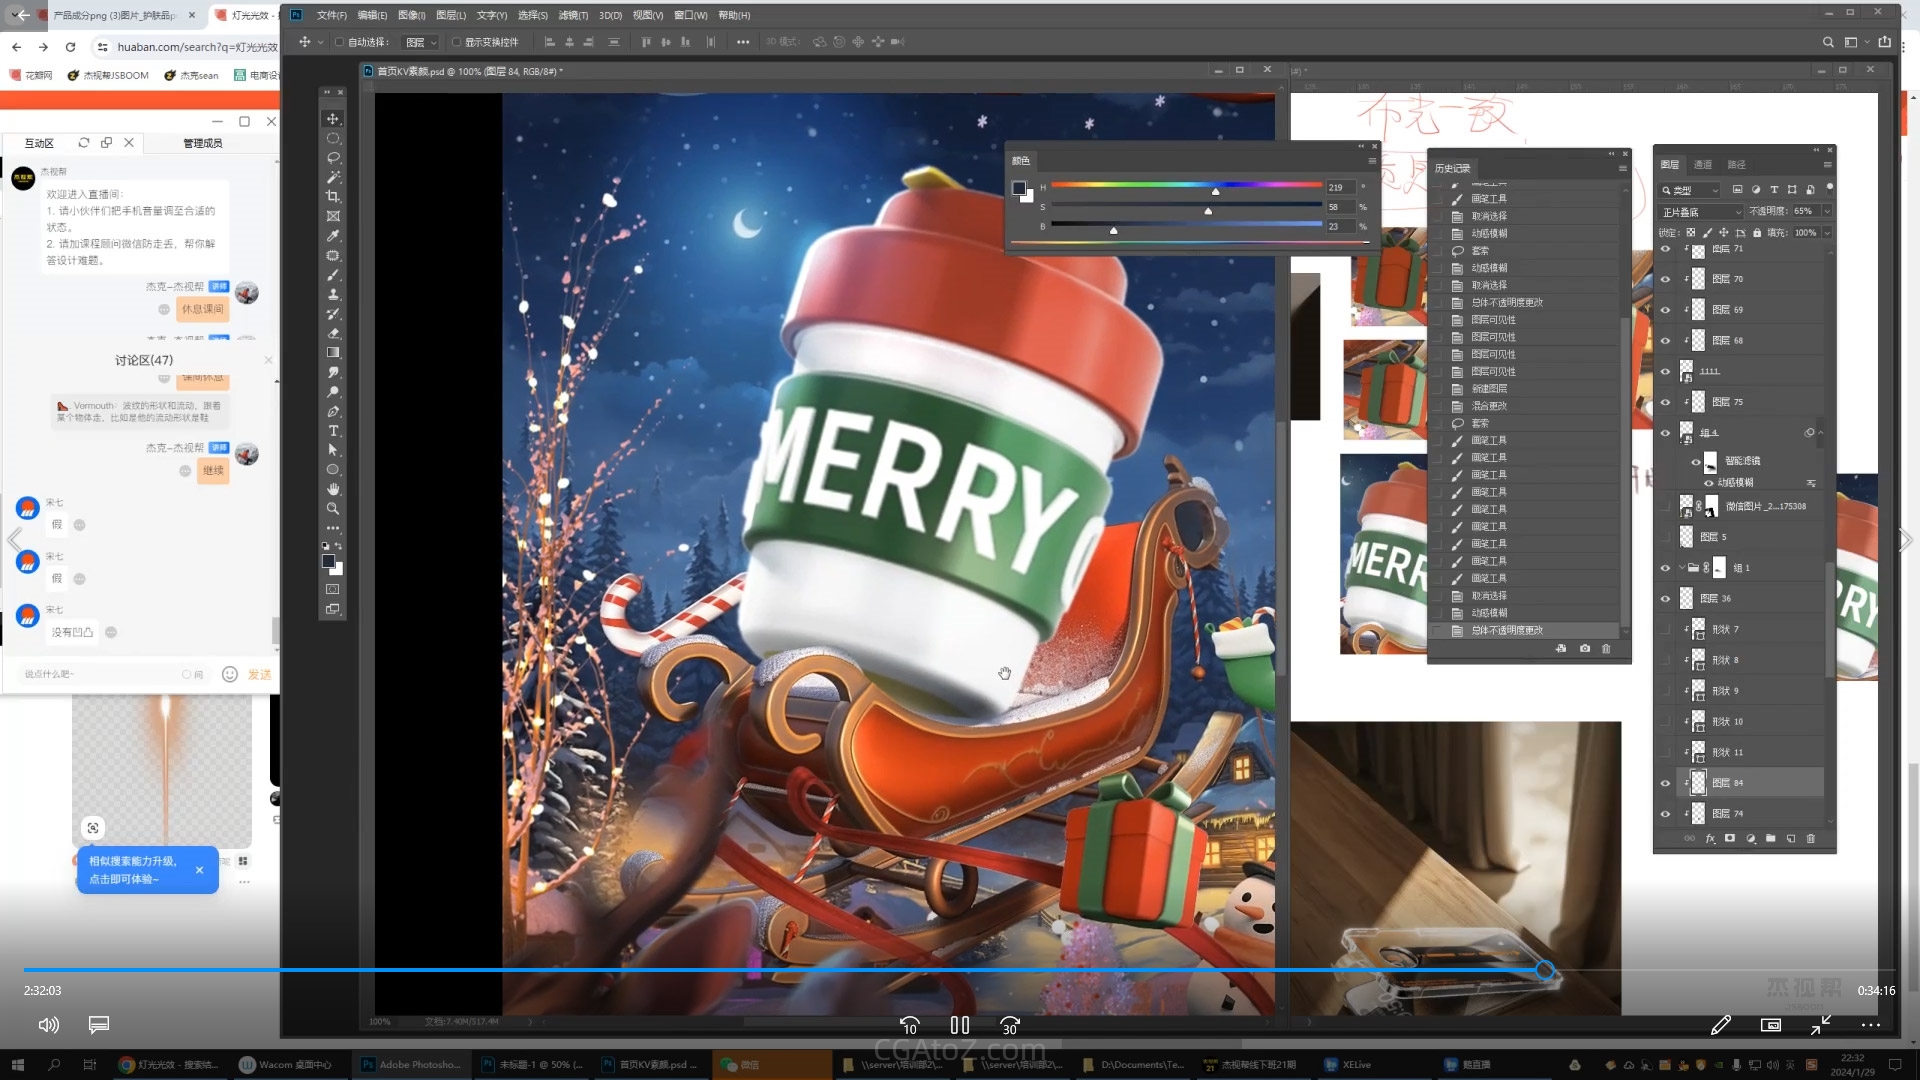Select the Eraser tool
The height and width of the screenshot is (1080, 1920).
333,333
